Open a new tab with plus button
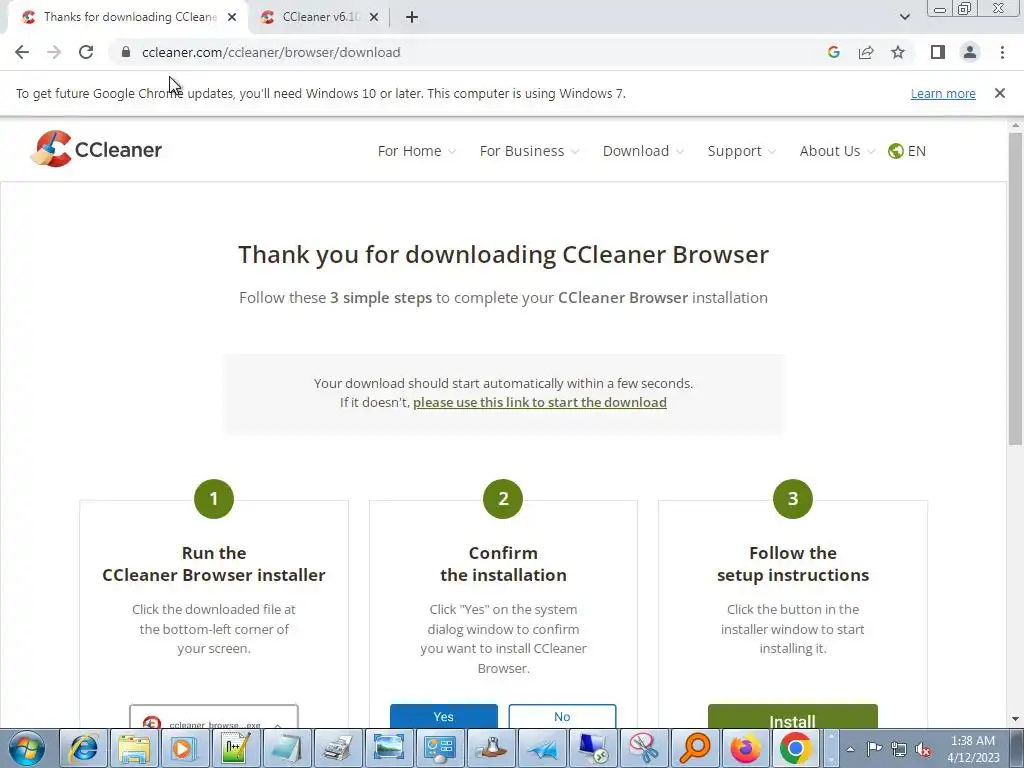This screenshot has height=768, width=1024. click(x=411, y=17)
